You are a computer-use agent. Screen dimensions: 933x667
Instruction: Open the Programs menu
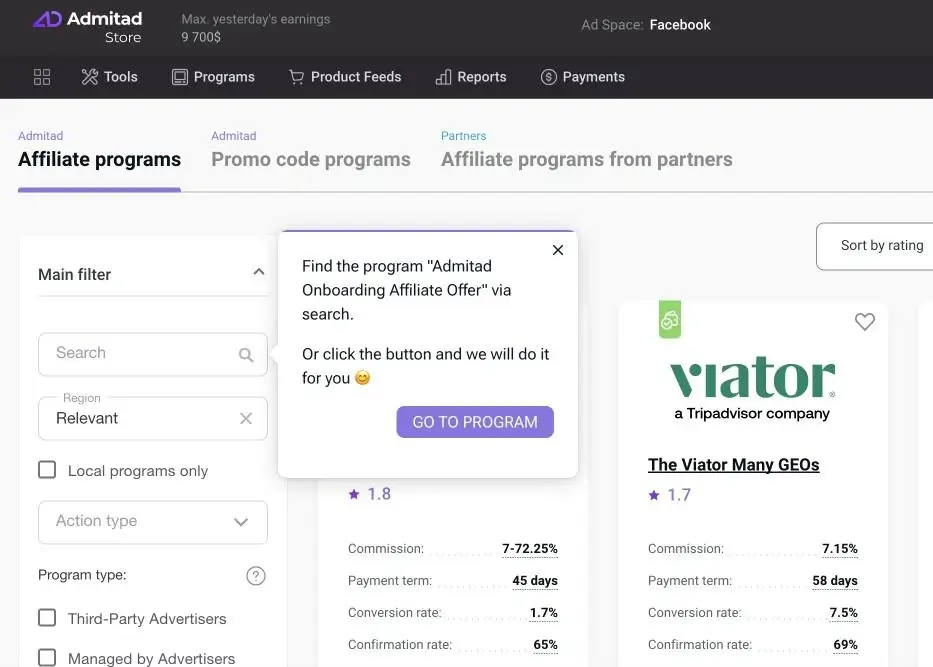[x=213, y=77]
